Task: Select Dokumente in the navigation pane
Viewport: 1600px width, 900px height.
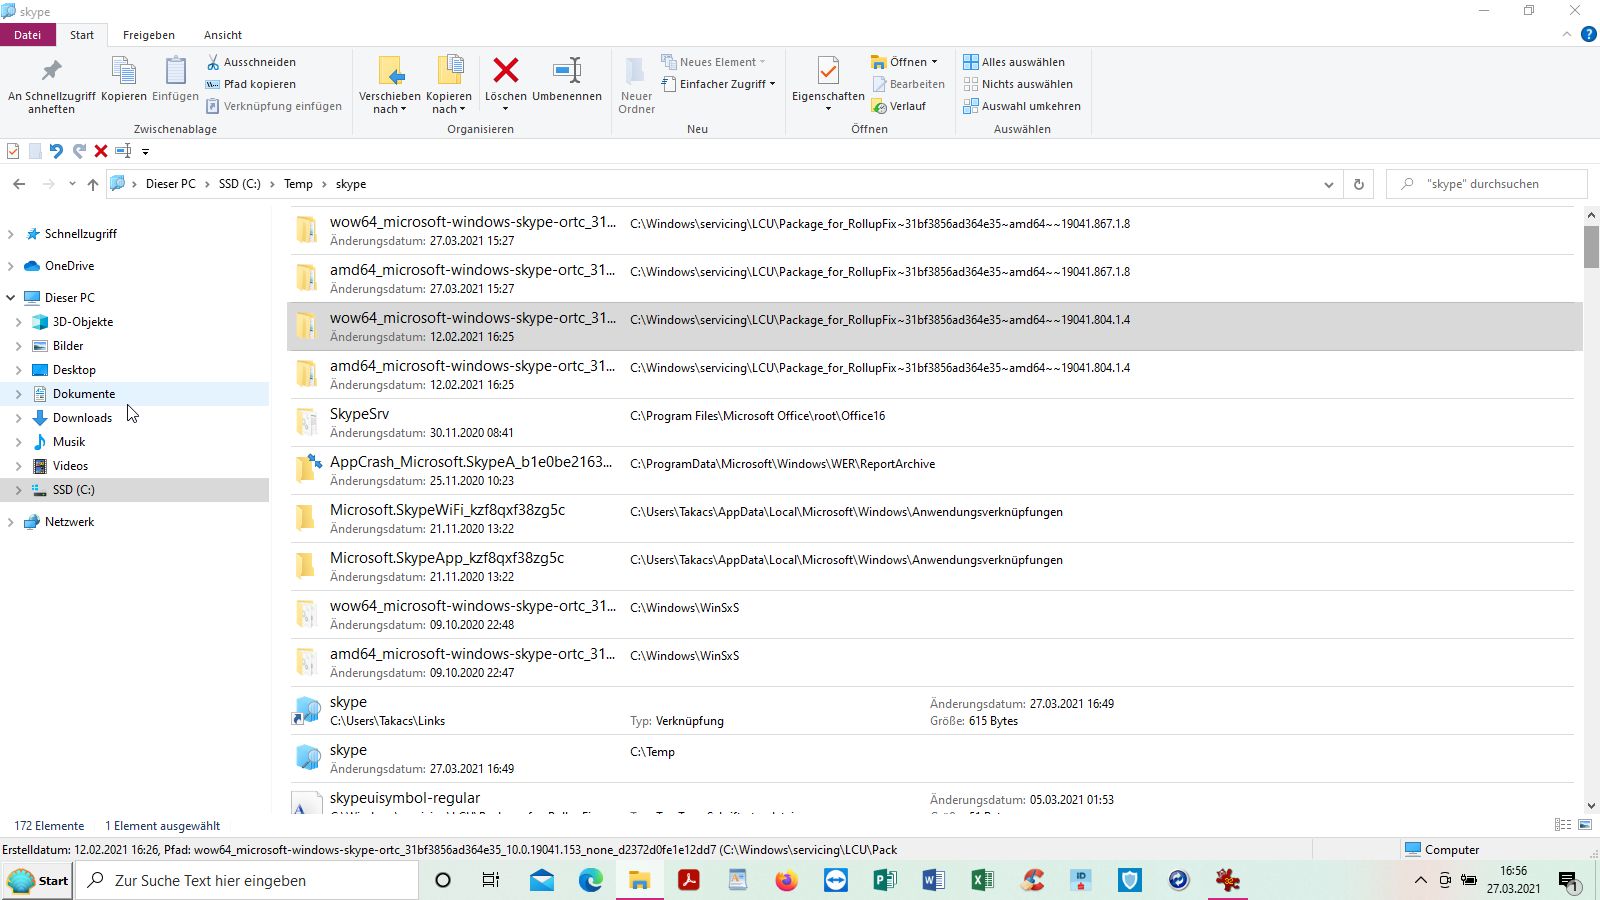Action: click(x=84, y=394)
